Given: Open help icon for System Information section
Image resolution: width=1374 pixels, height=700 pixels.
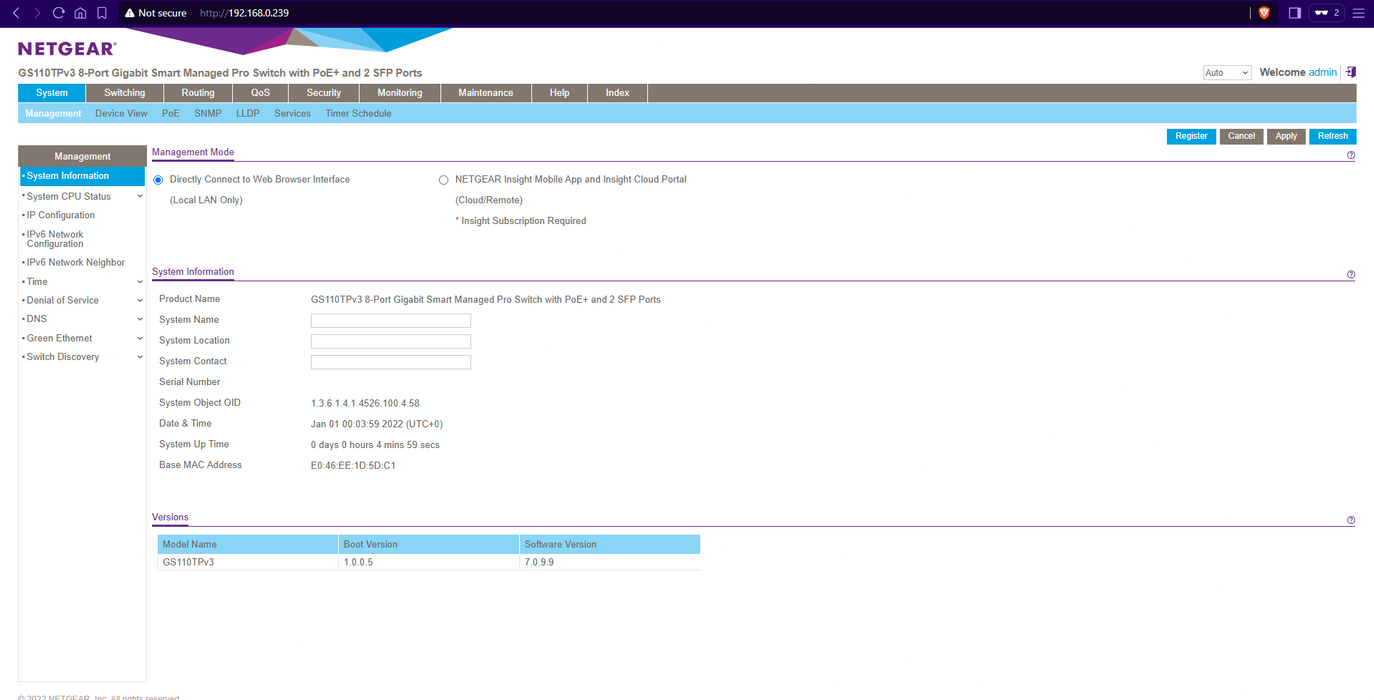Looking at the screenshot, I should point(1351,275).
